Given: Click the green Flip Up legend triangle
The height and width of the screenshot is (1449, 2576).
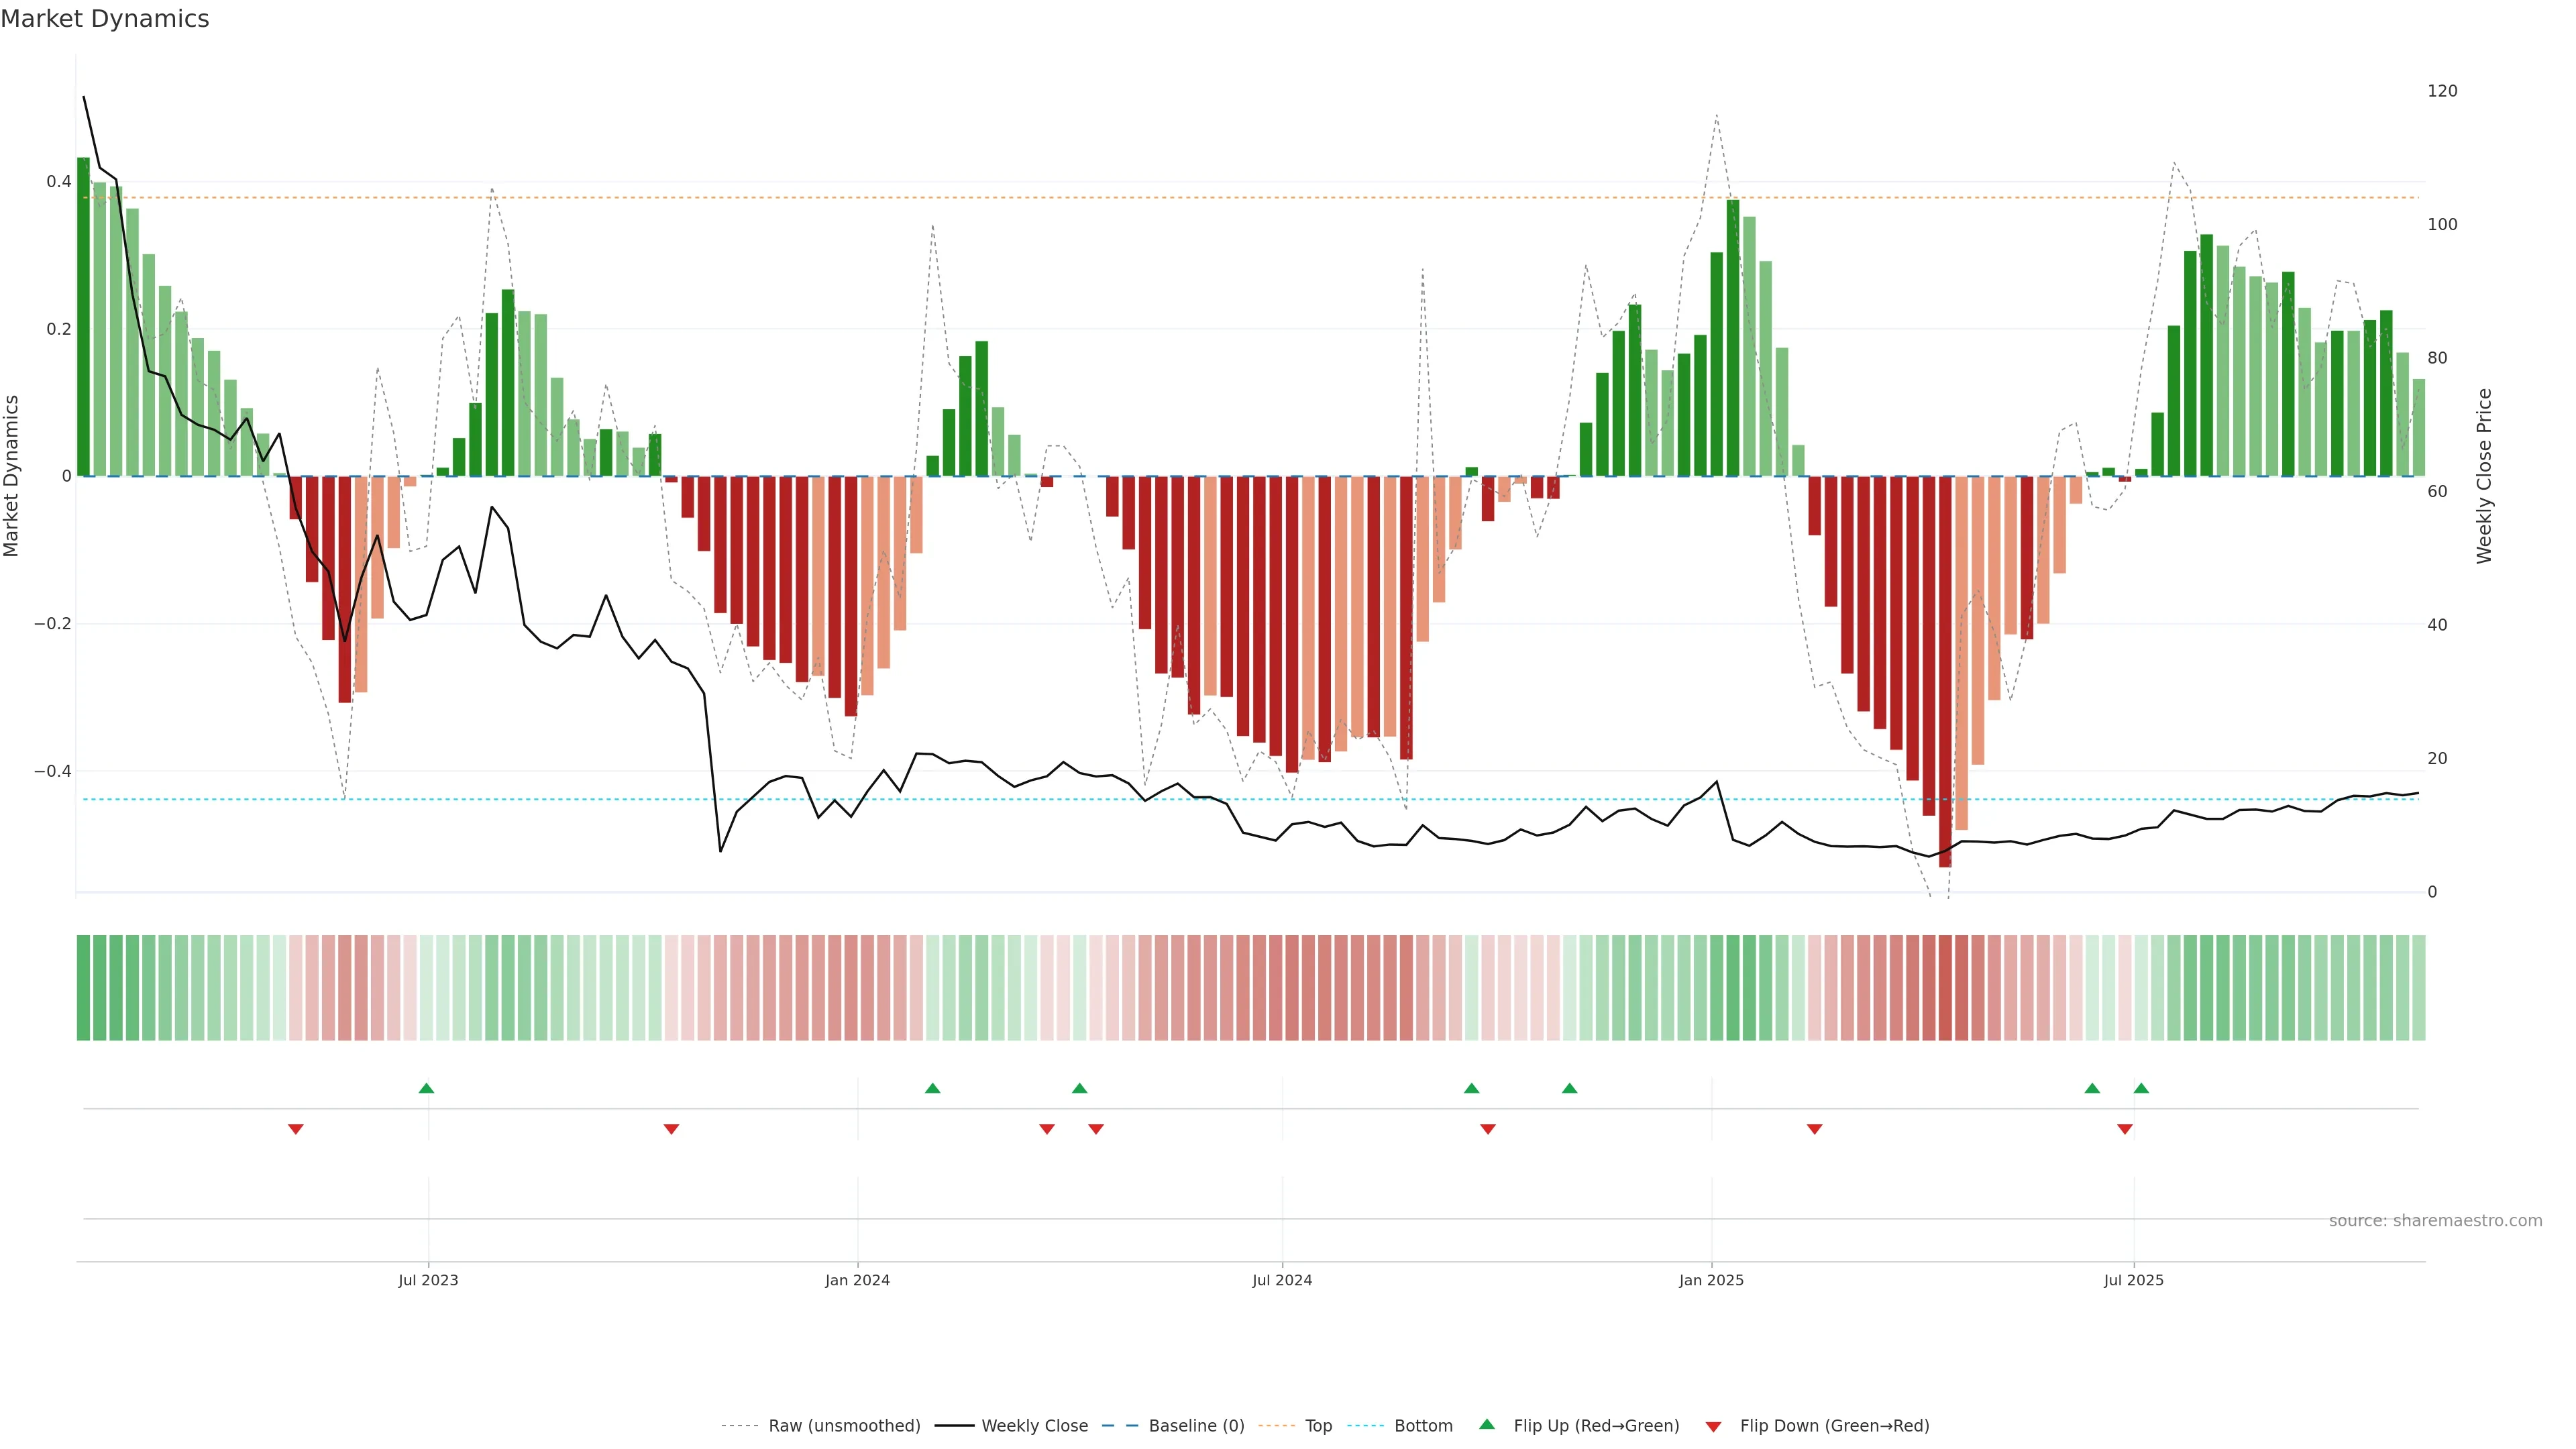Looking at the screenshot, I should pyautogui.click(x=1486, y=1424).
